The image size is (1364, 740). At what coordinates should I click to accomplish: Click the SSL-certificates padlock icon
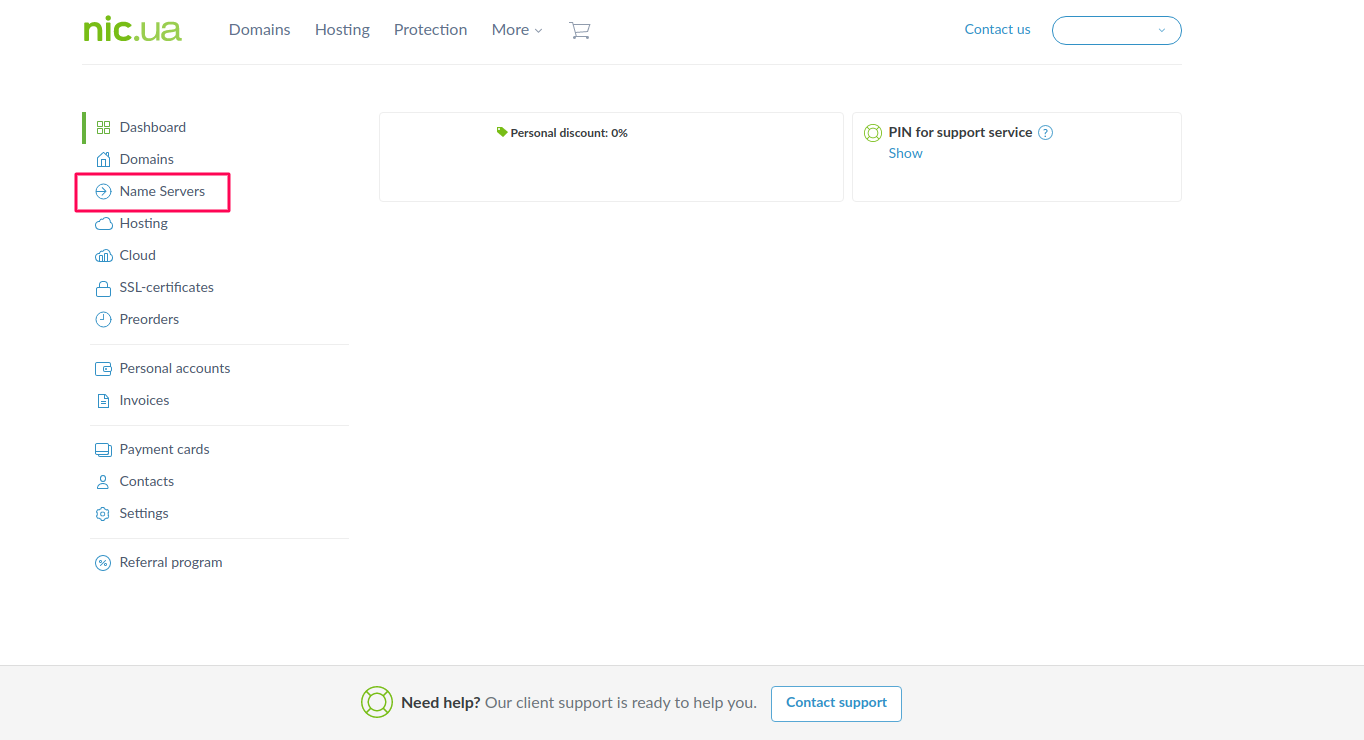pyautogui.click(x=103, y=288)
